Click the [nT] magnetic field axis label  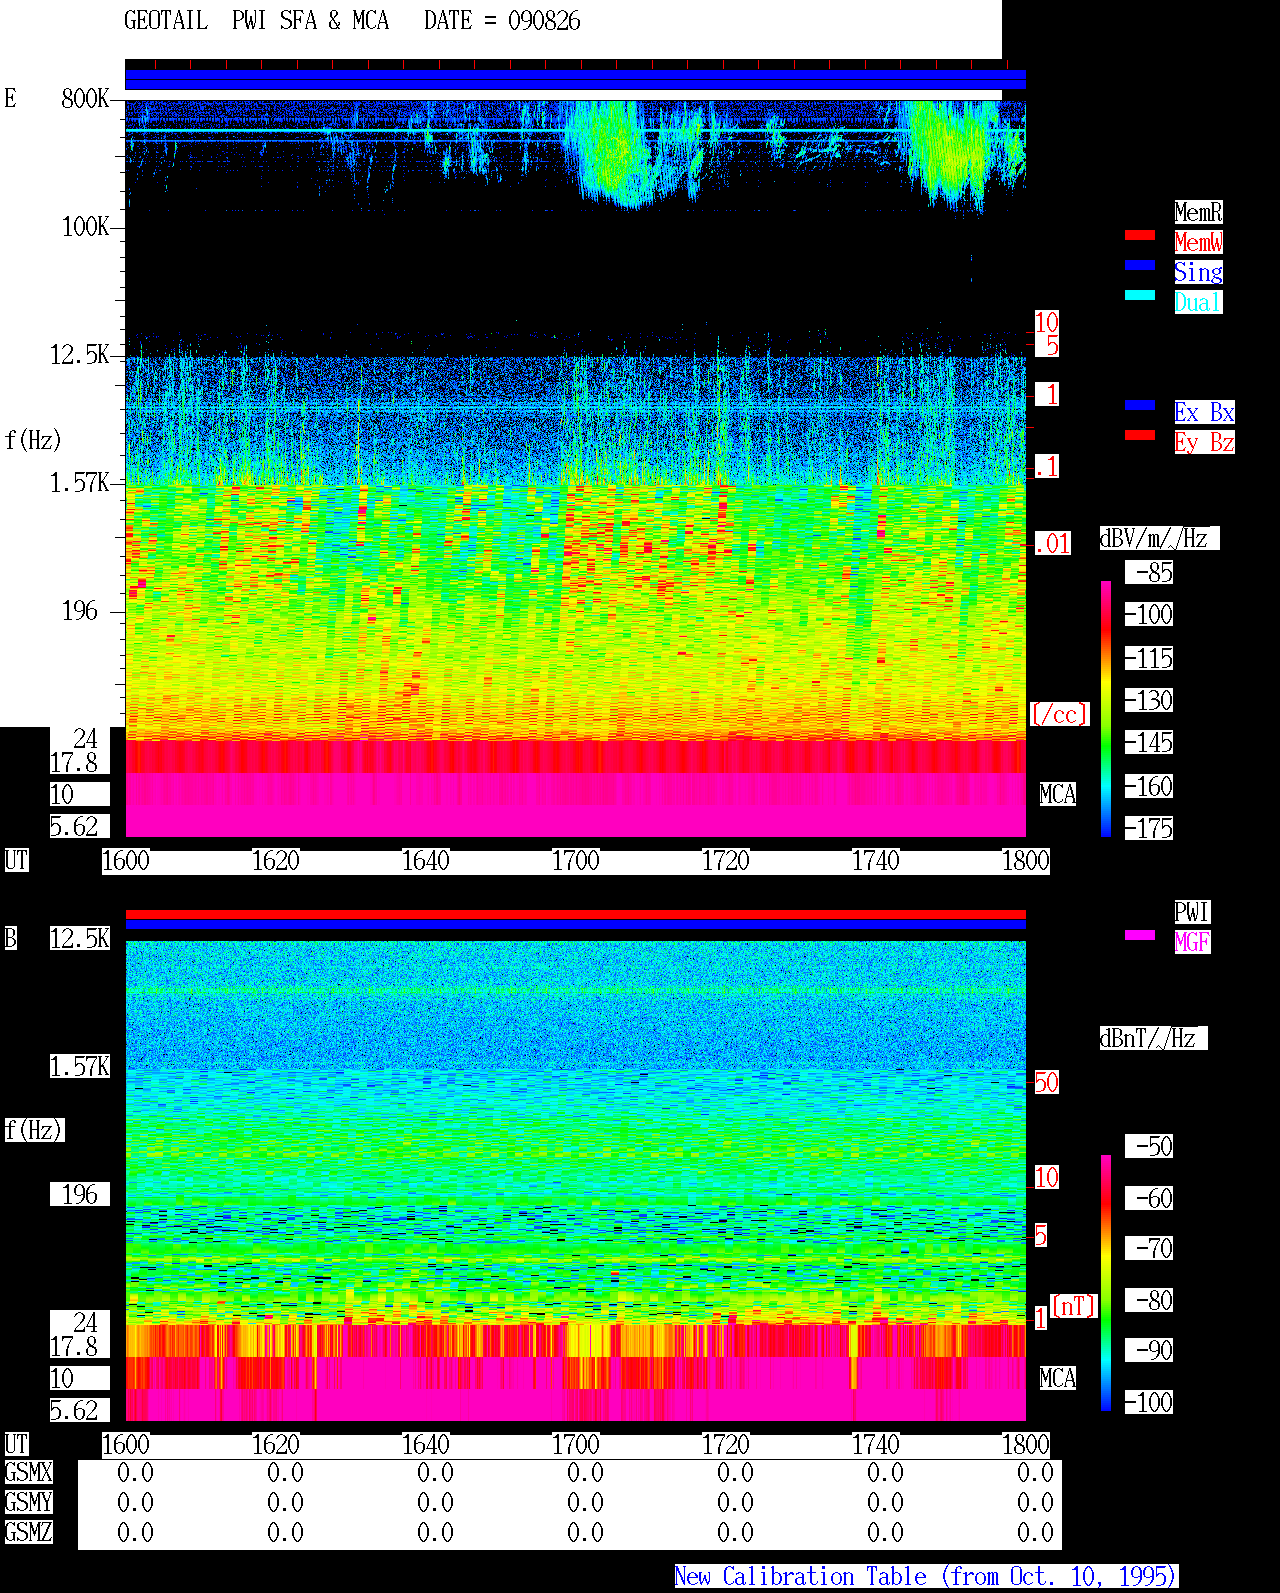[1074, 1306]
